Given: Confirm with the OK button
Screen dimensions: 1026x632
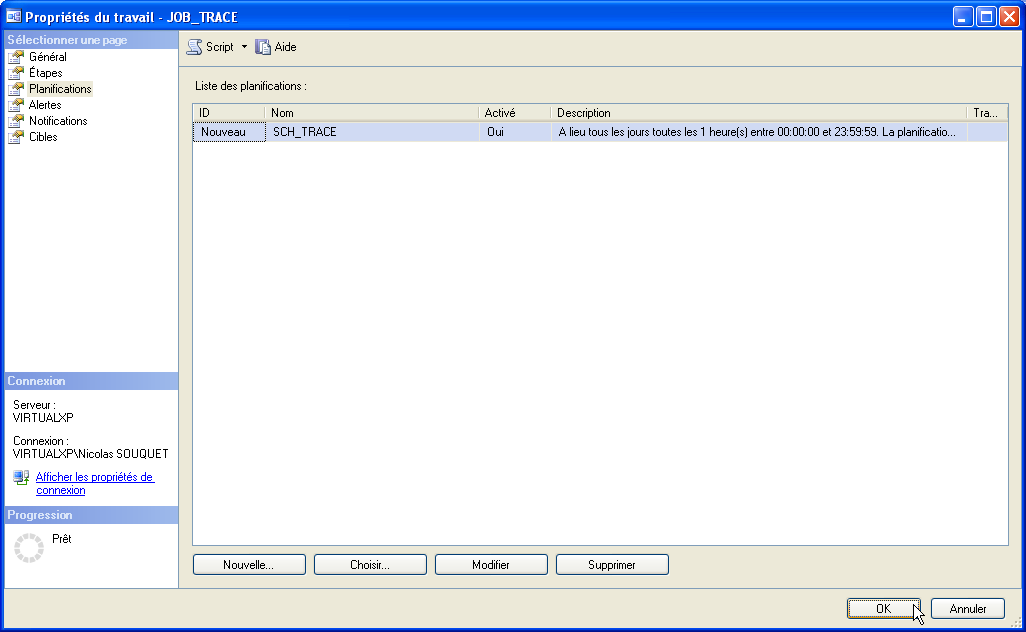Looking at the screenshot, I should click(x=883, y=608).
